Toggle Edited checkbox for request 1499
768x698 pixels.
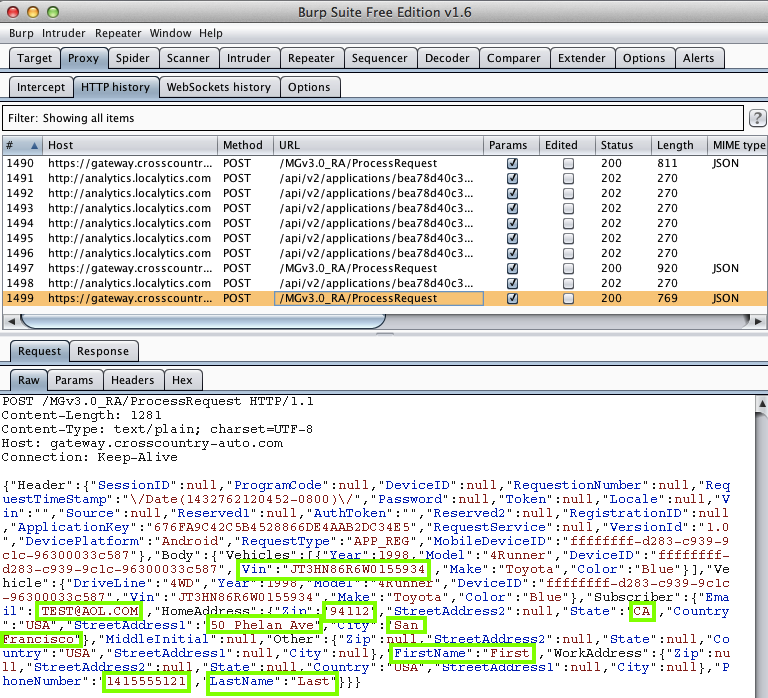568,298
